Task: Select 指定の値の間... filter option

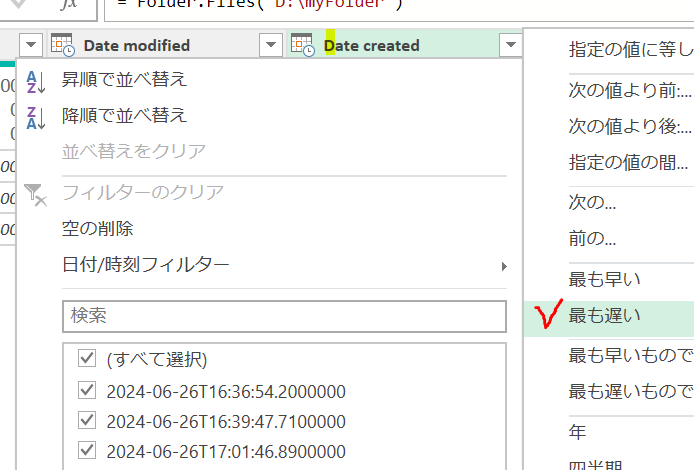Action: [628, 163]
